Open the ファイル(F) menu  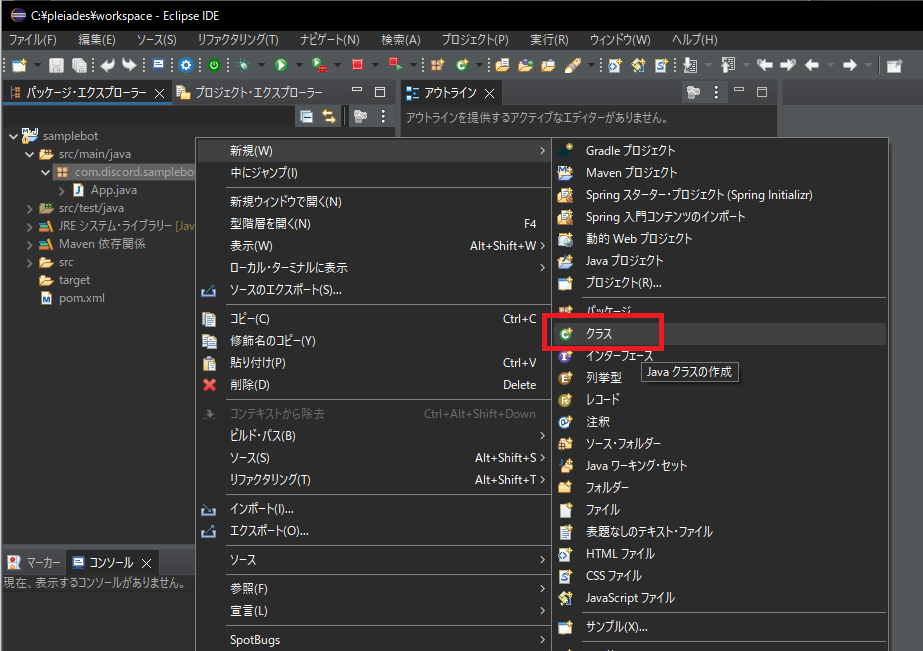pyautogui.click(x=33, y=40)
